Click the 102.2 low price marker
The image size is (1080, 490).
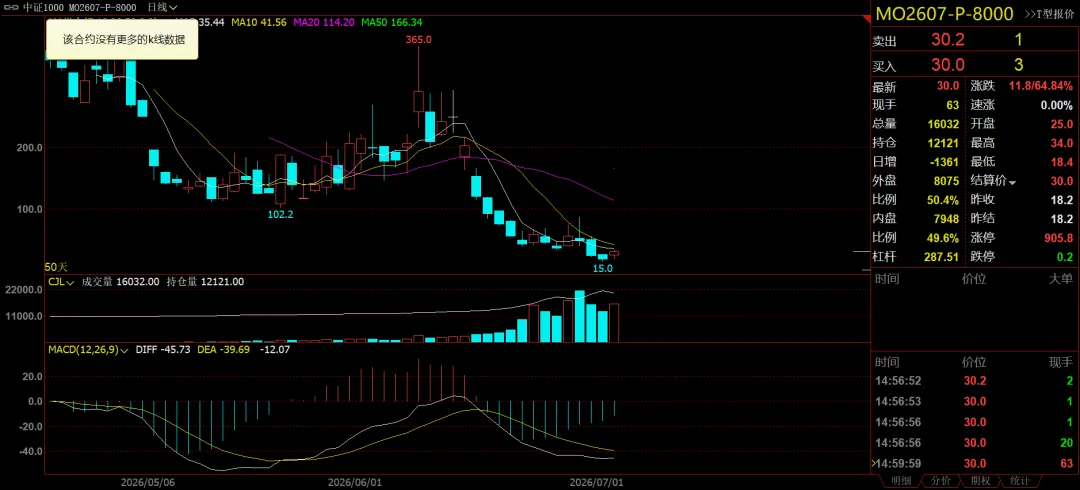tap(280, 214)
